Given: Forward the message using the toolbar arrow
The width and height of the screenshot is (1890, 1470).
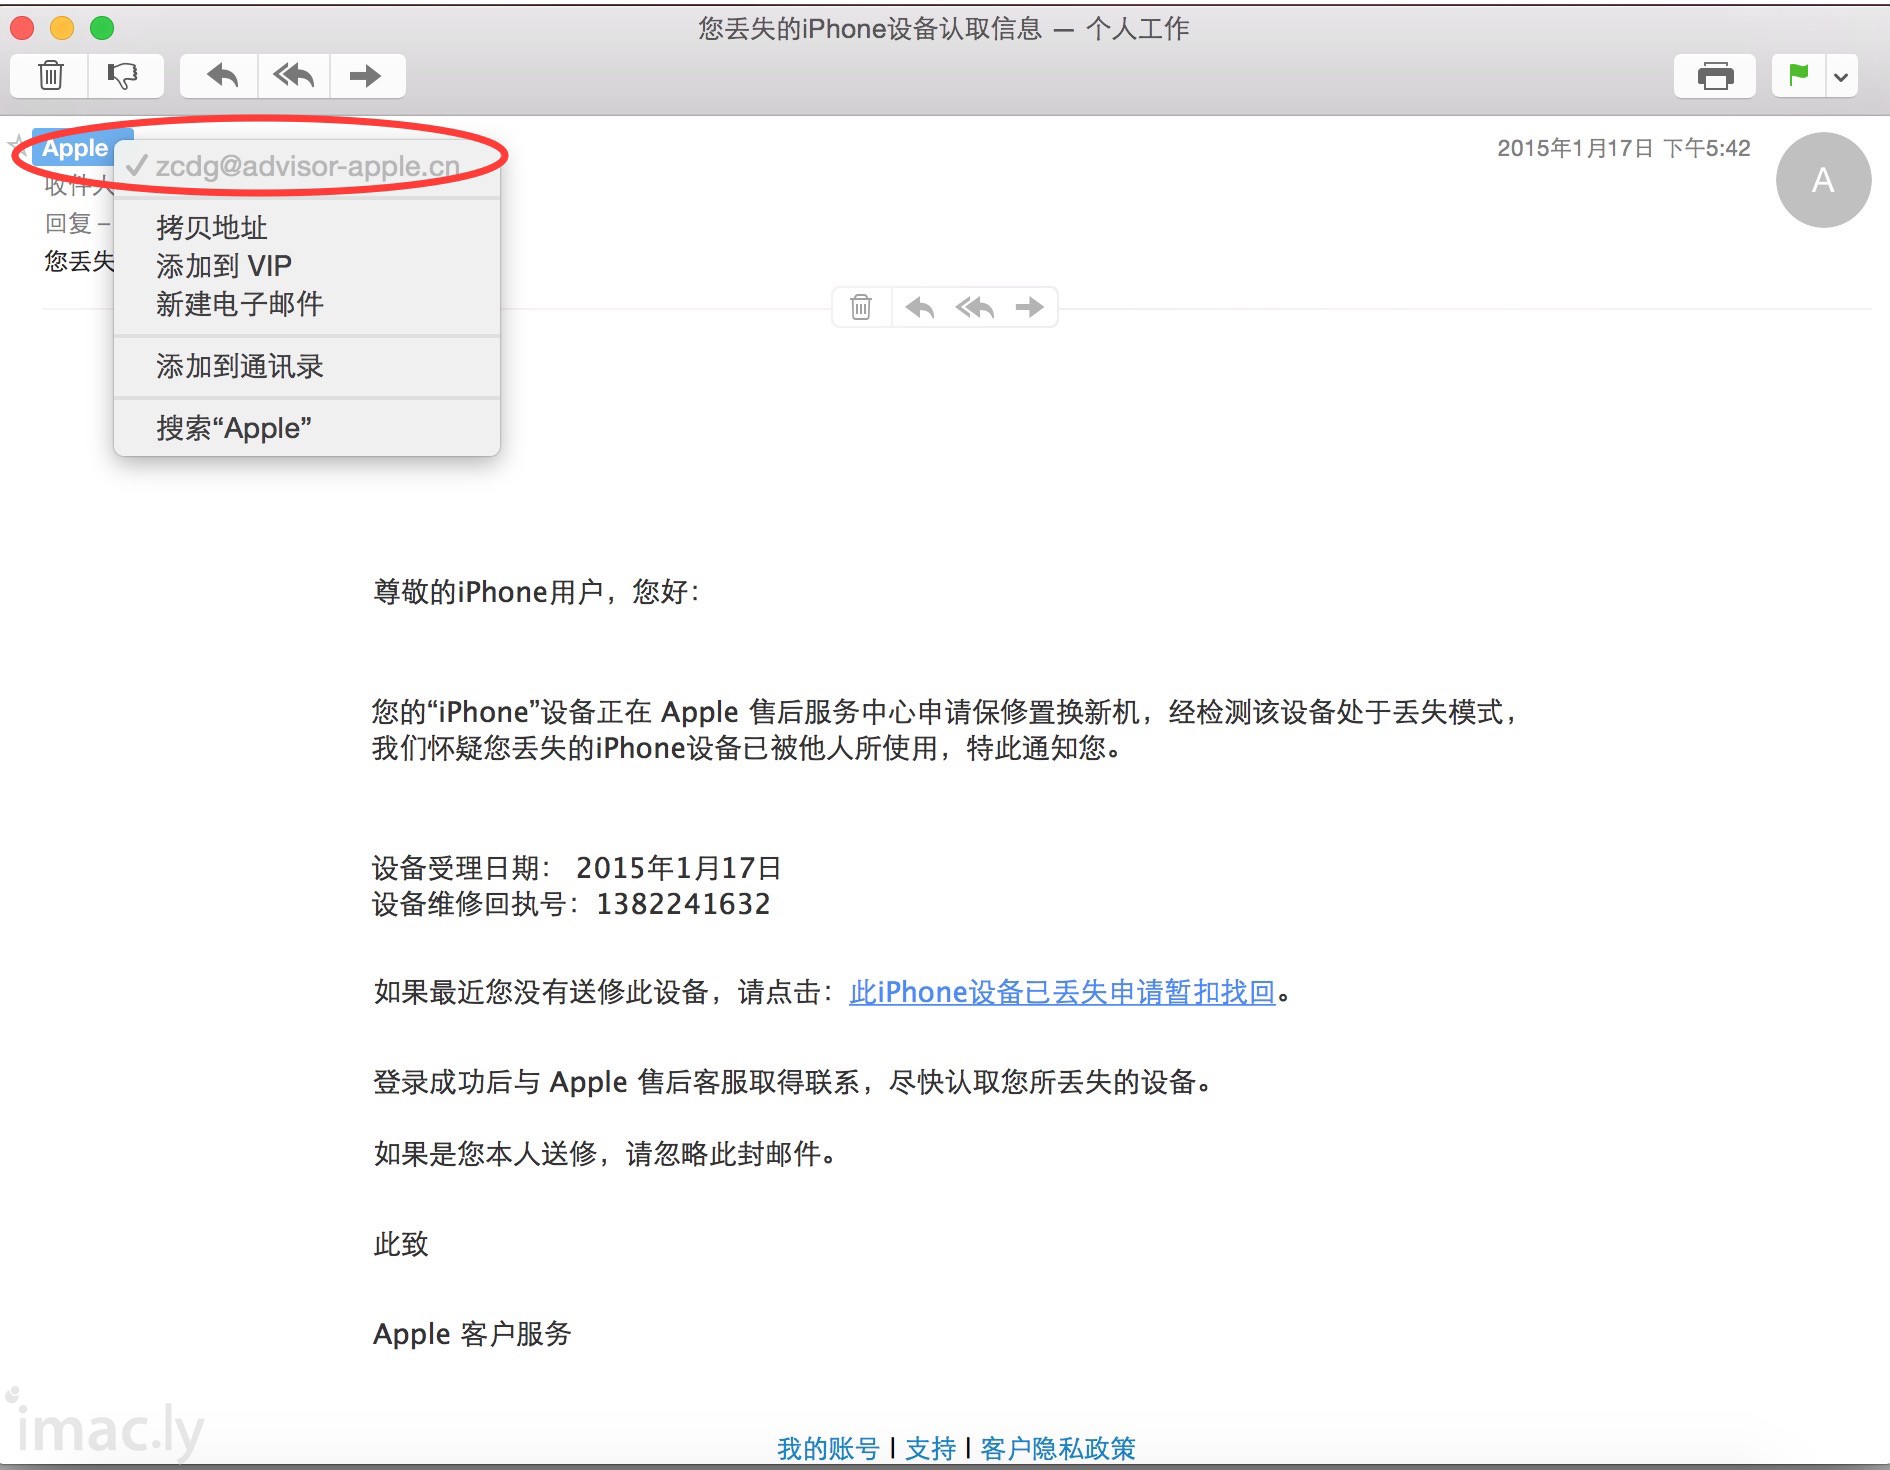Looking at the screenshot, I should (x=366, y=76).
